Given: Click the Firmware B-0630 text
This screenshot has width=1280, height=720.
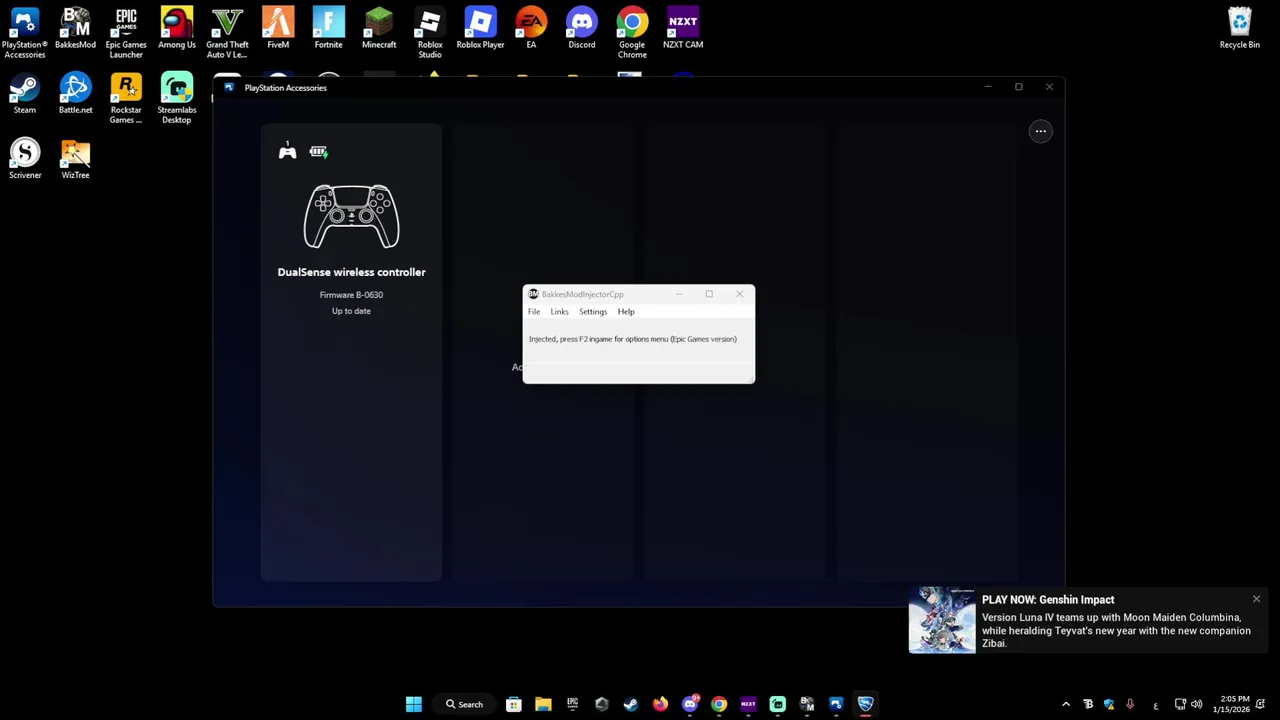Looking at the screenshot, I should 351,295.
